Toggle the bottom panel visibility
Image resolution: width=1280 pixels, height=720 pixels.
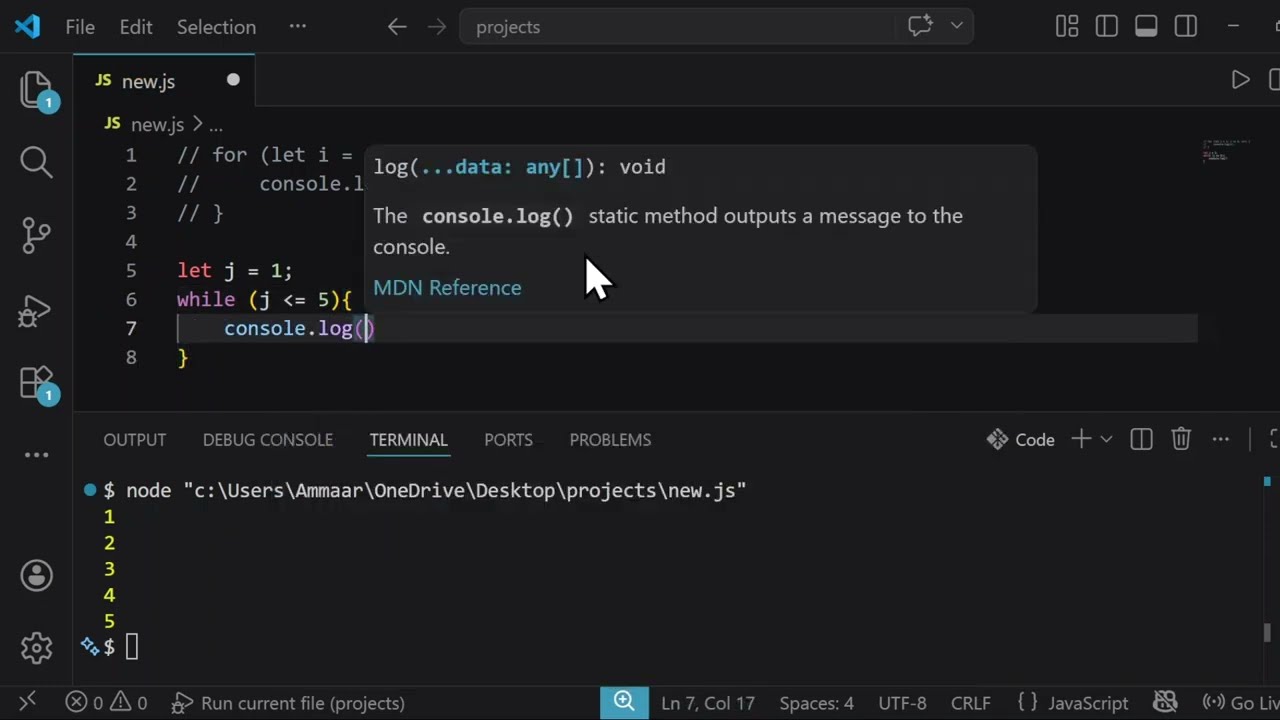tap(1146, 27)
